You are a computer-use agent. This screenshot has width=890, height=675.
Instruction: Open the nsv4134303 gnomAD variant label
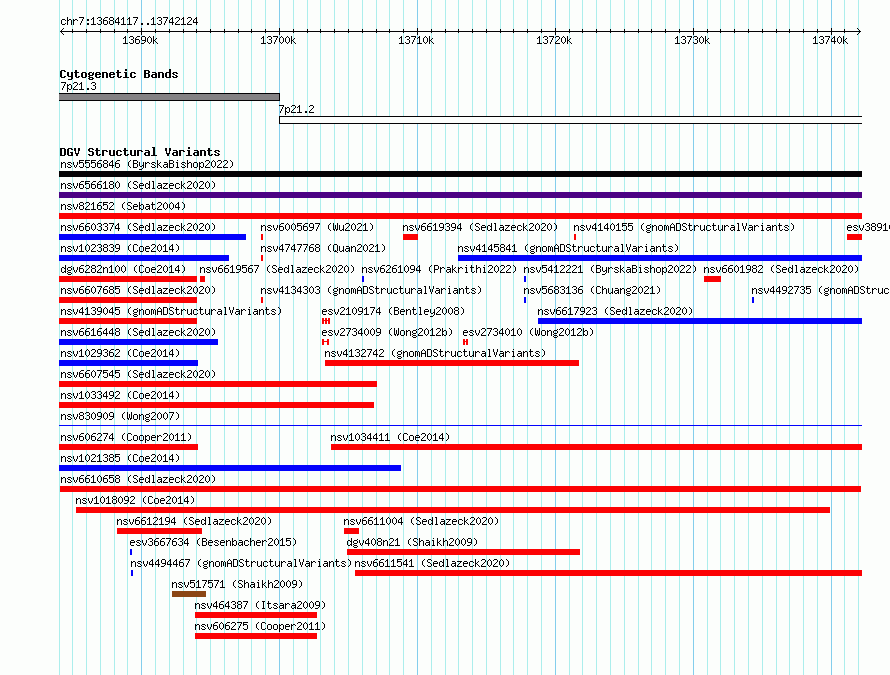[x=371, y=291]
